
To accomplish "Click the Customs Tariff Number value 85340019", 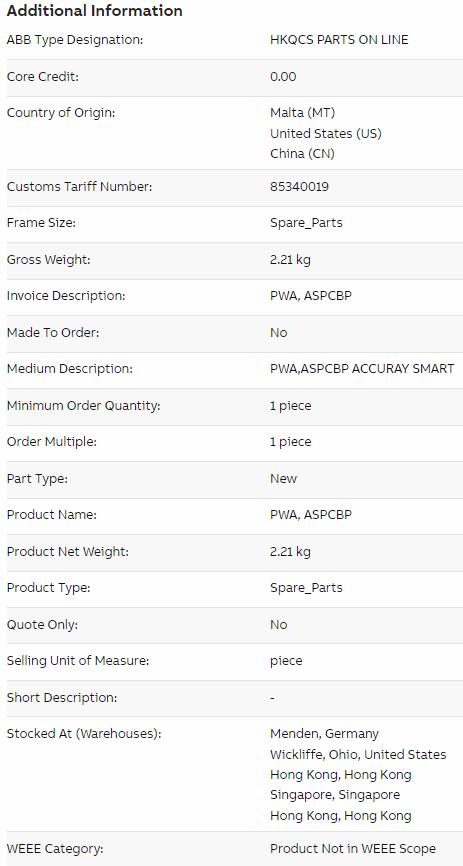I will [x=299, y=187].
